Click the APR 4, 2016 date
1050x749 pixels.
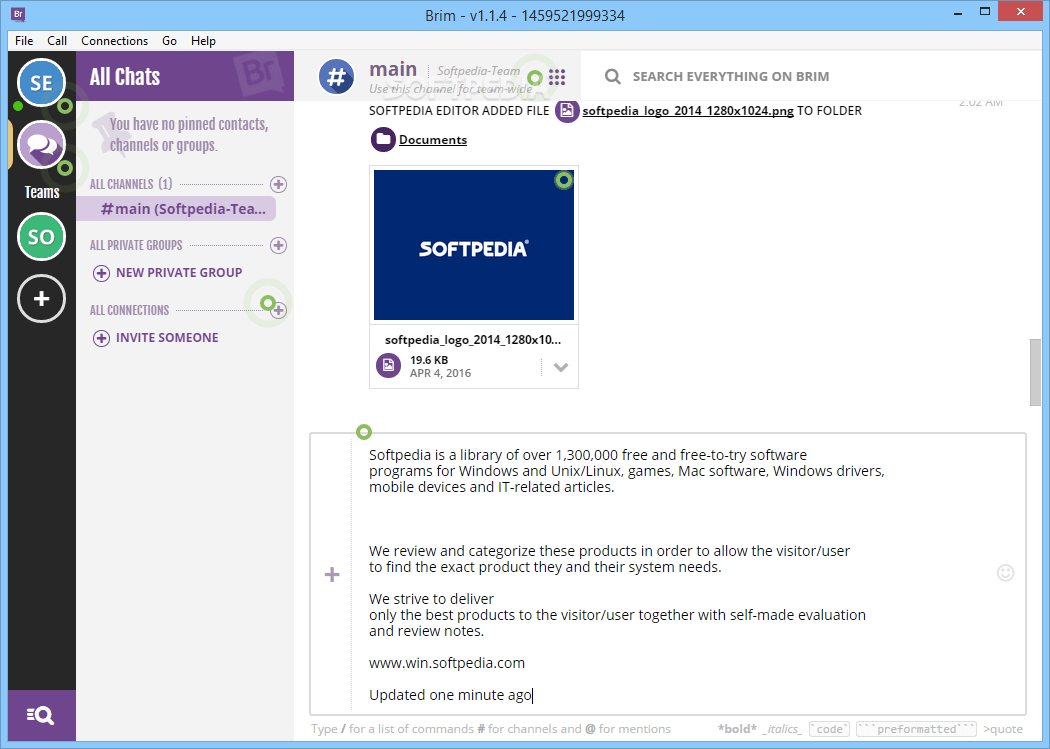point(440,373)
